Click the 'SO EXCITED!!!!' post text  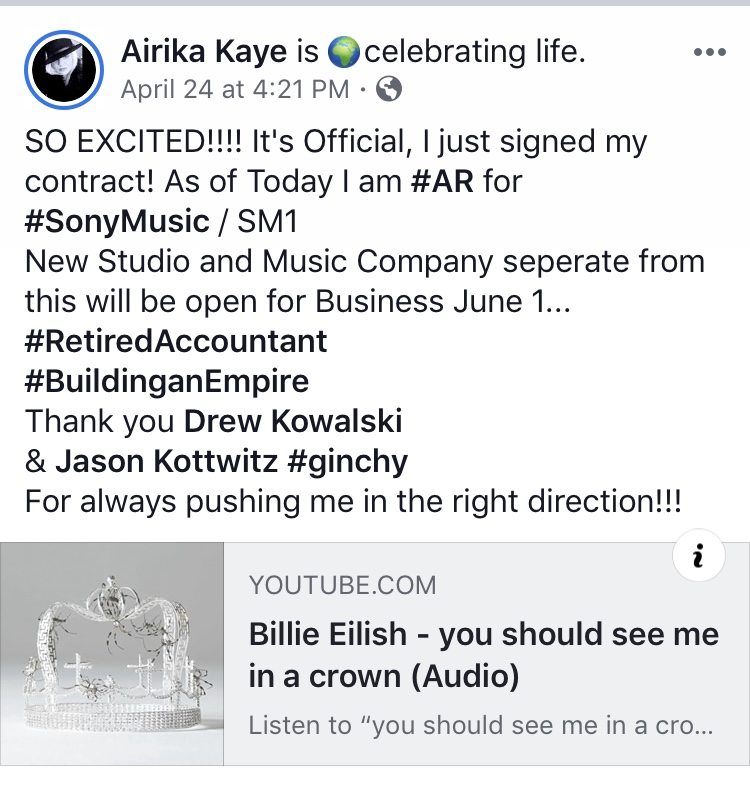click(x=134, y=141)
